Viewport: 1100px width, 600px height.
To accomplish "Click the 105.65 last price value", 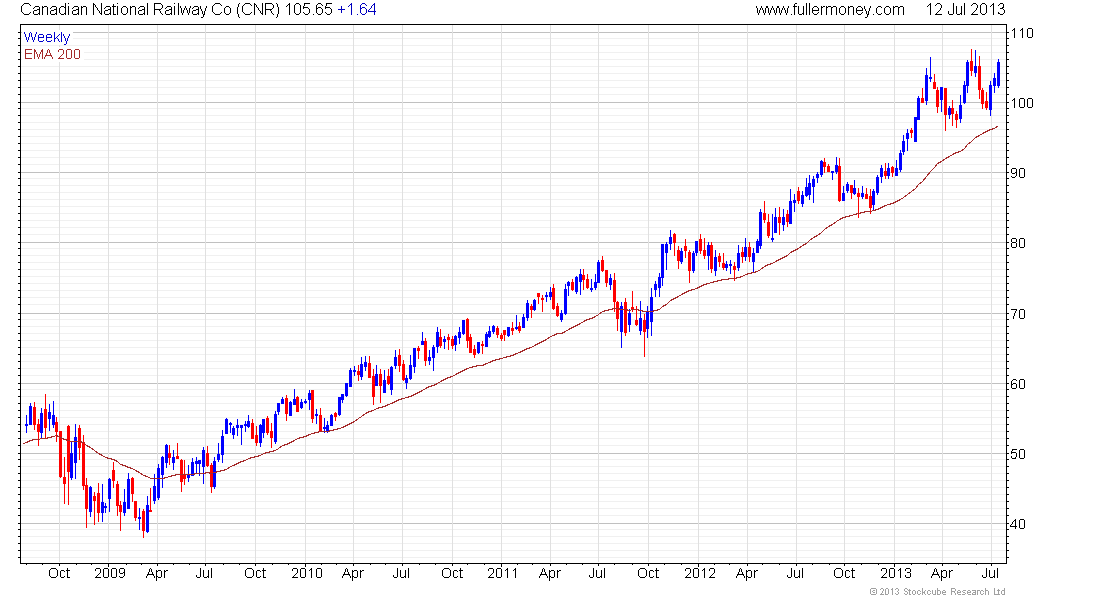I will pyautogui.click(x=309, y=10).
